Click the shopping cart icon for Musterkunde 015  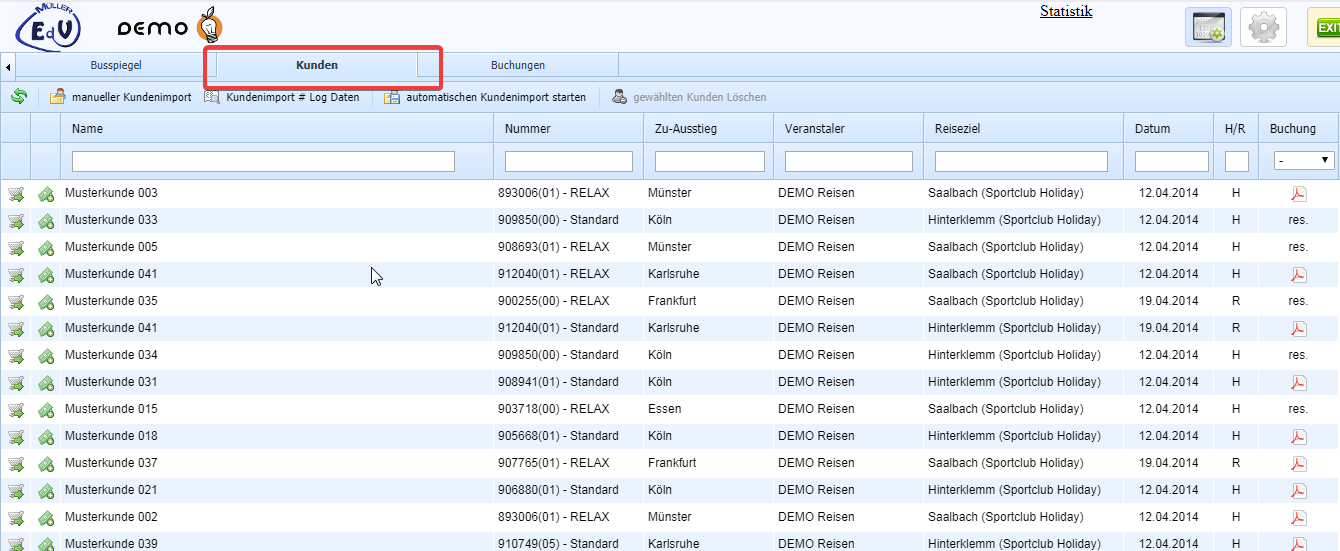tap(17, 410)
